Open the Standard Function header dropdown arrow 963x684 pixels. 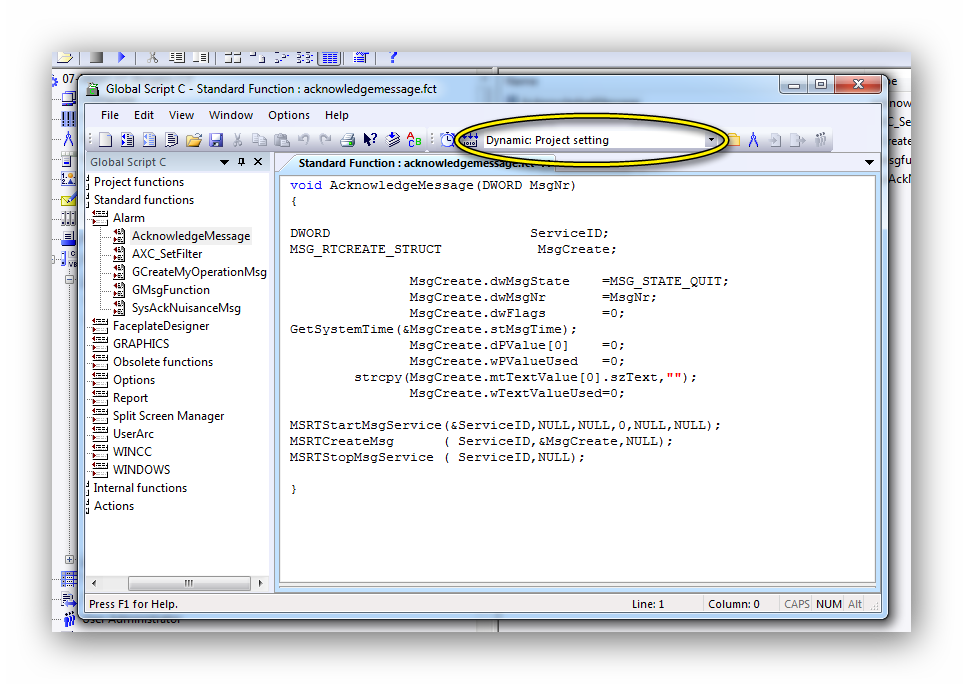tap(868, 161)
